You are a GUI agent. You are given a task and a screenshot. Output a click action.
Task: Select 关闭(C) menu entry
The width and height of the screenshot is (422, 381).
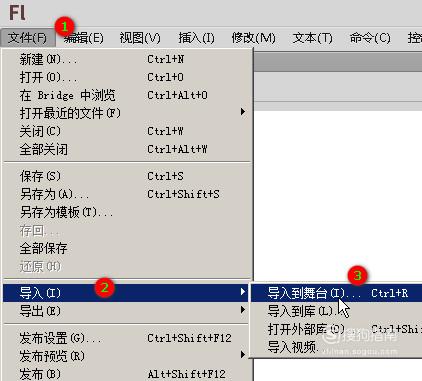[x=127, y=131]
